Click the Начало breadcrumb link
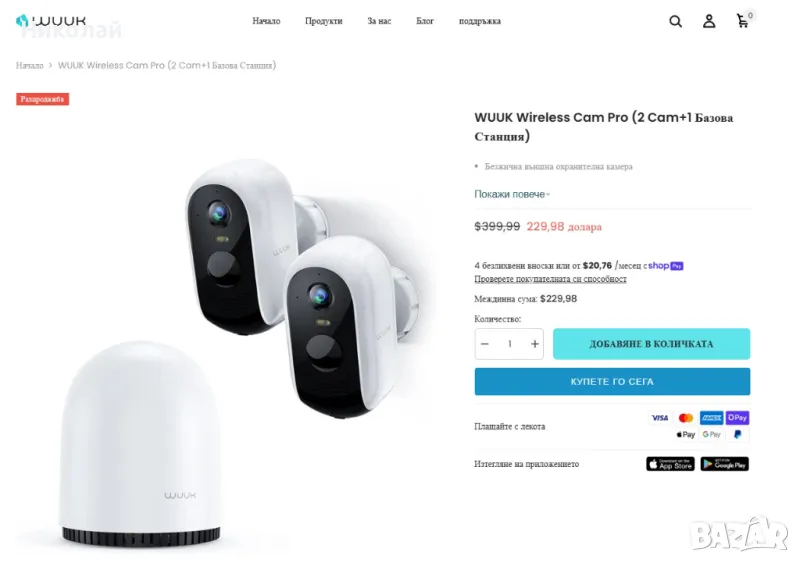Image resolution: width=800 pixels, height=563 pixels. point(30,65)
